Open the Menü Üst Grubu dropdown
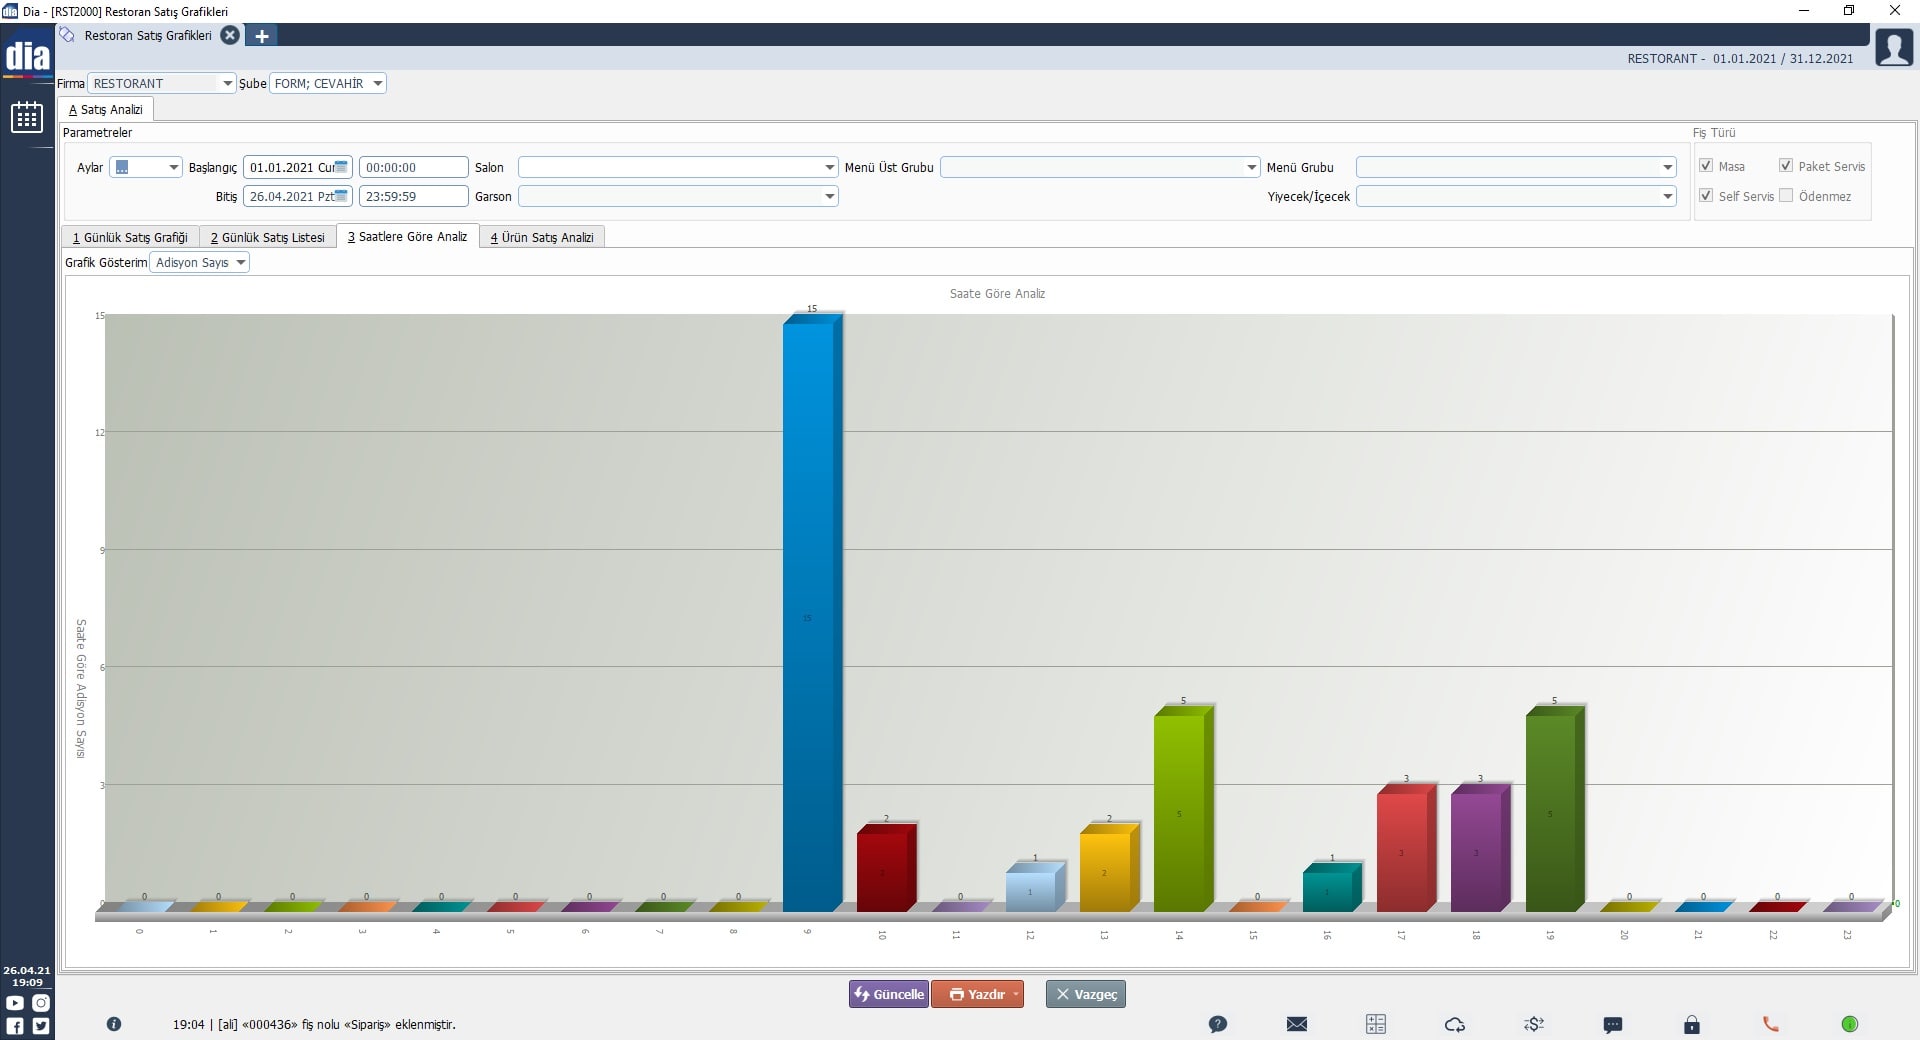The image size is (1920, 1040). pos(1252,167)
